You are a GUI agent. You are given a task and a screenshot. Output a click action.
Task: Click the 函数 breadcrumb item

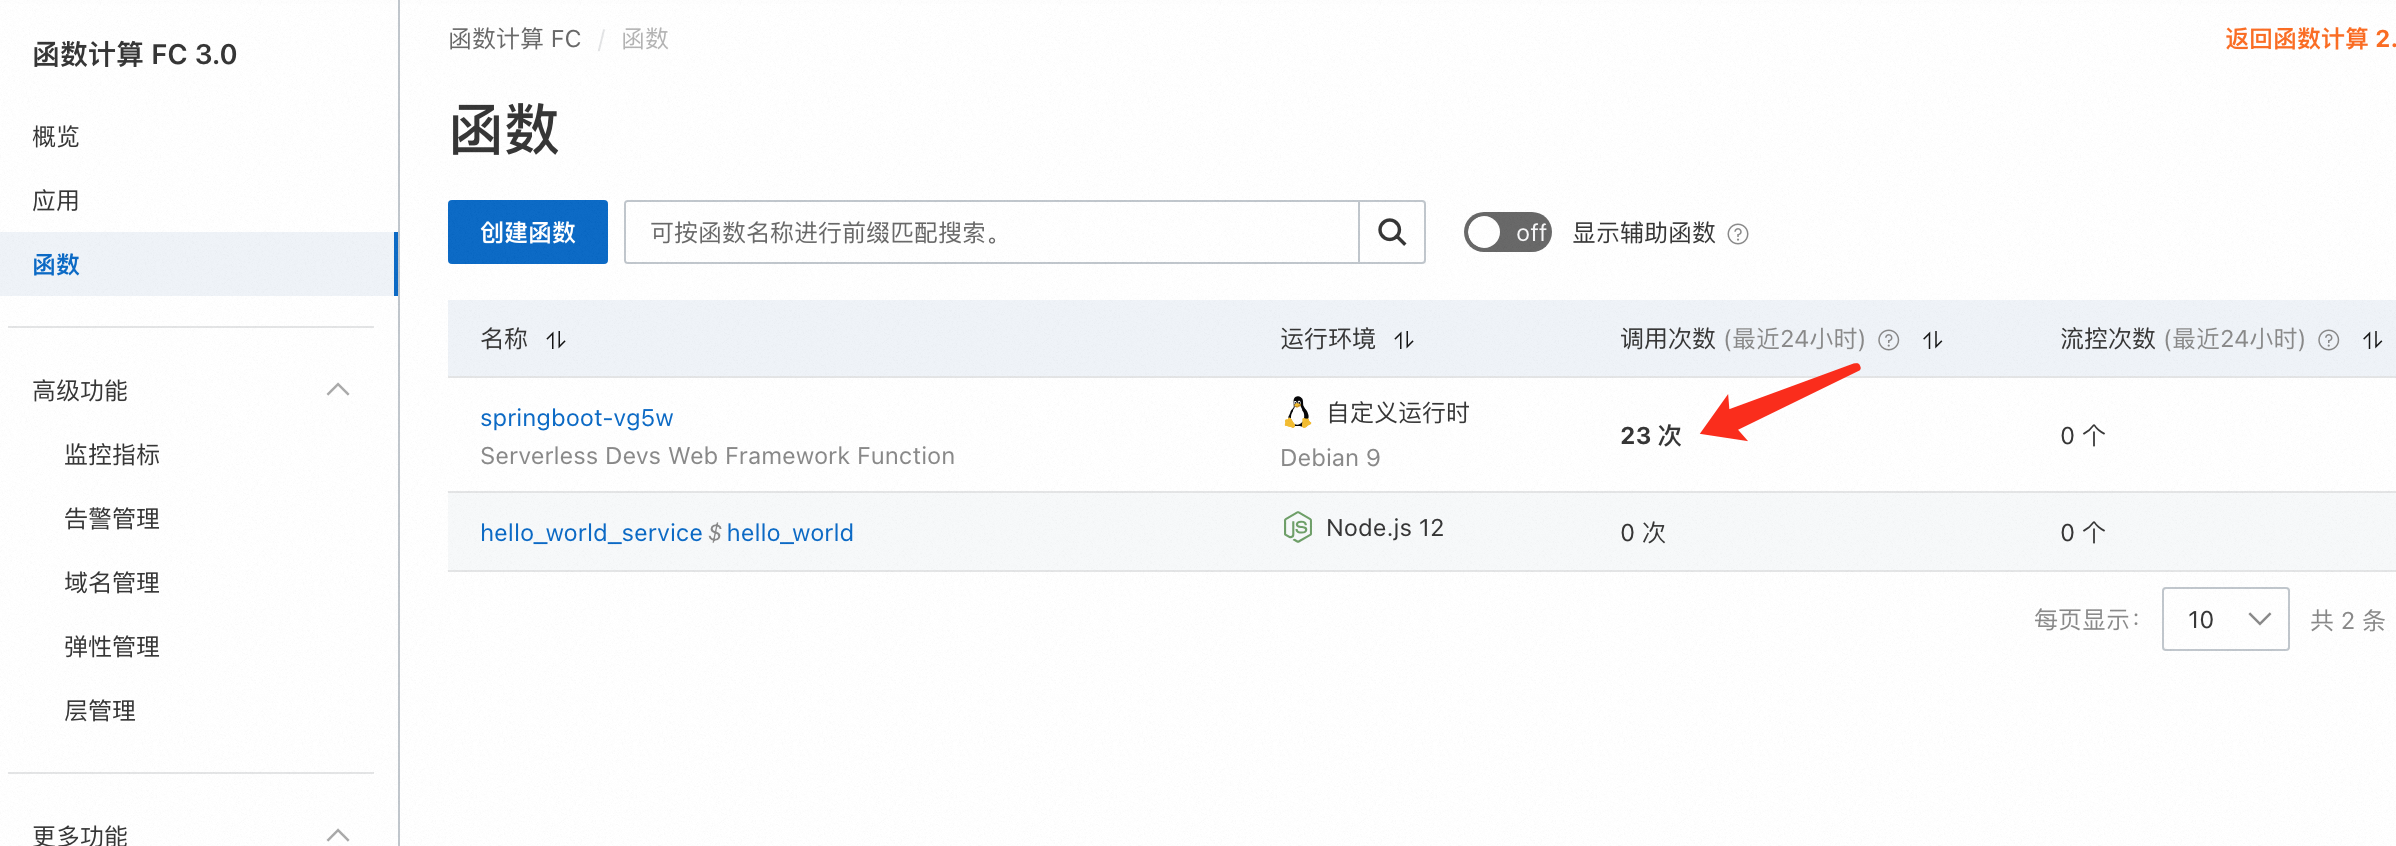click(x=645, y=39)
